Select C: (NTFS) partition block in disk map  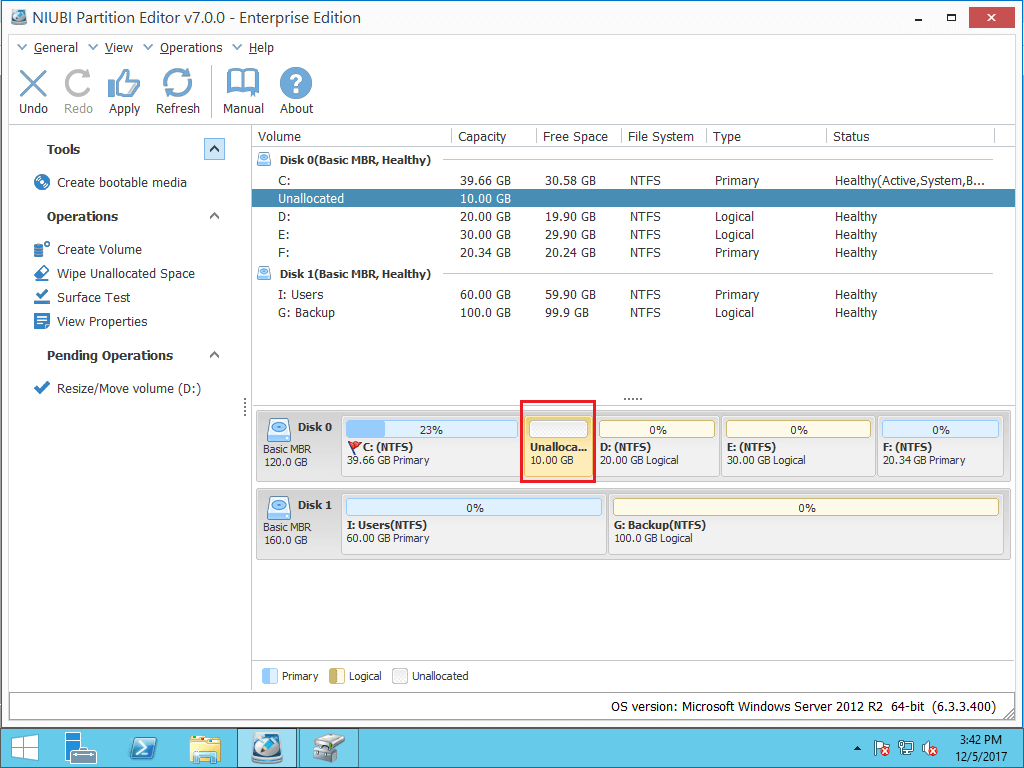click(432, 447)
